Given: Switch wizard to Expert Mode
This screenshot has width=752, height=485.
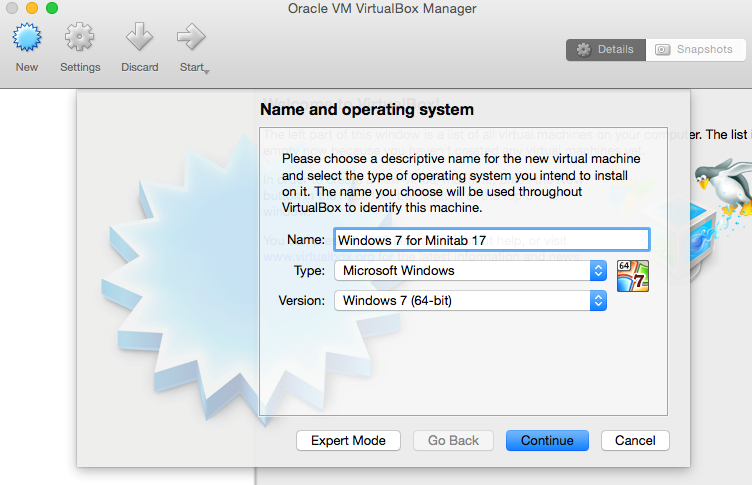Looking at the screenshot, I should [x=348, y=440].
